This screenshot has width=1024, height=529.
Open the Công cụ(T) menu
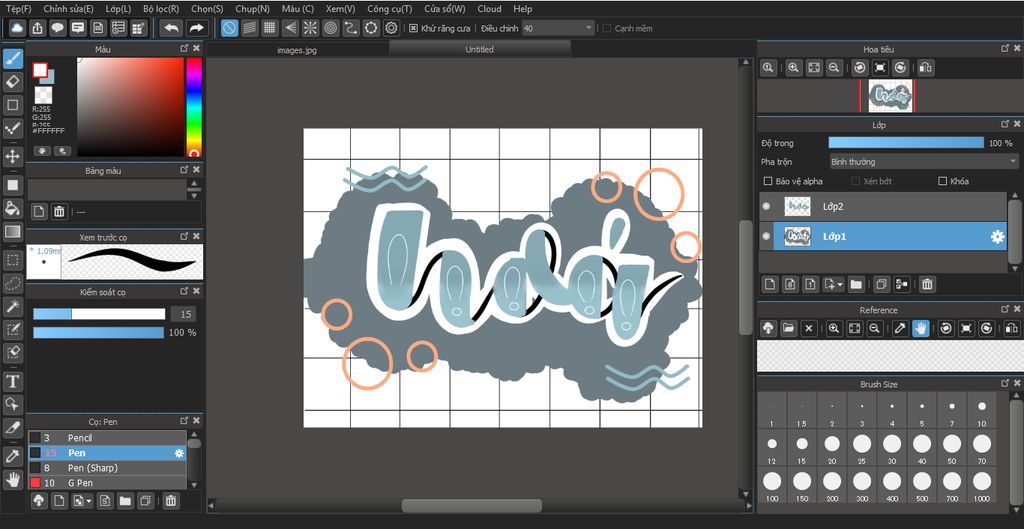click(389, 8)
